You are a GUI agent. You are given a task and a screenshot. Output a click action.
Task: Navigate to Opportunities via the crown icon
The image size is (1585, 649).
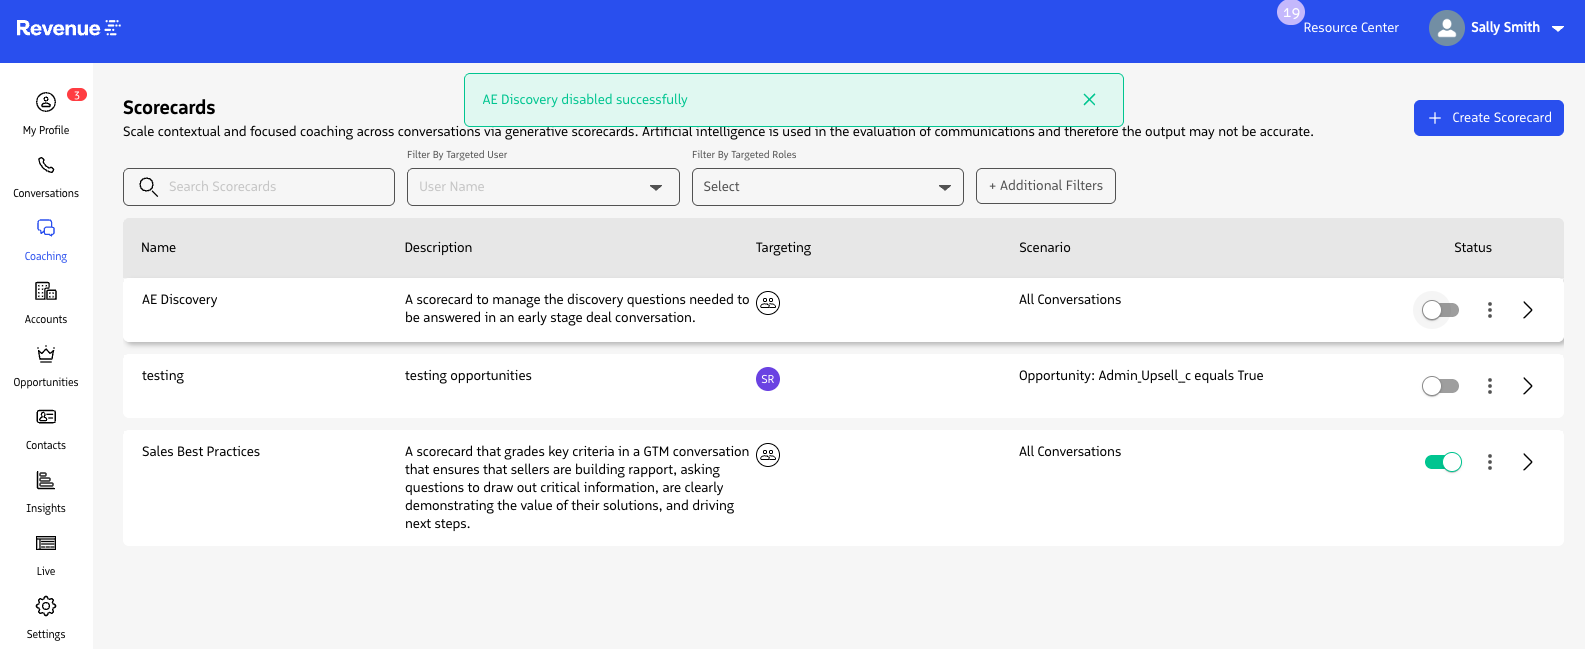[46, 355]
